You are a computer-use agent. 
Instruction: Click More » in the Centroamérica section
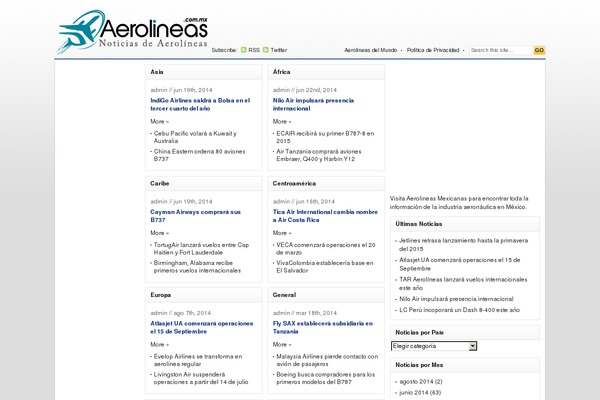(x=282, y=233)
